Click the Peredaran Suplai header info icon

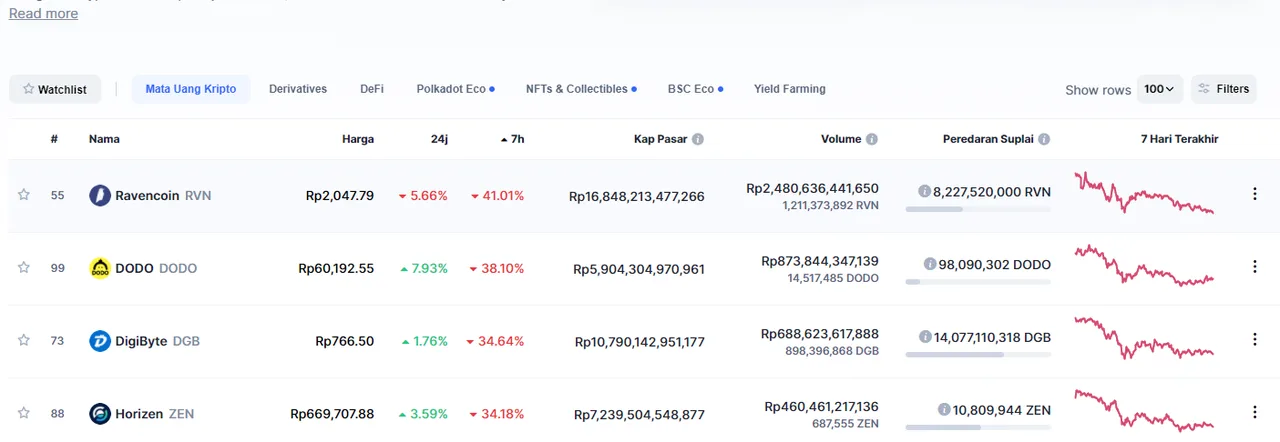coord(1044,139)
